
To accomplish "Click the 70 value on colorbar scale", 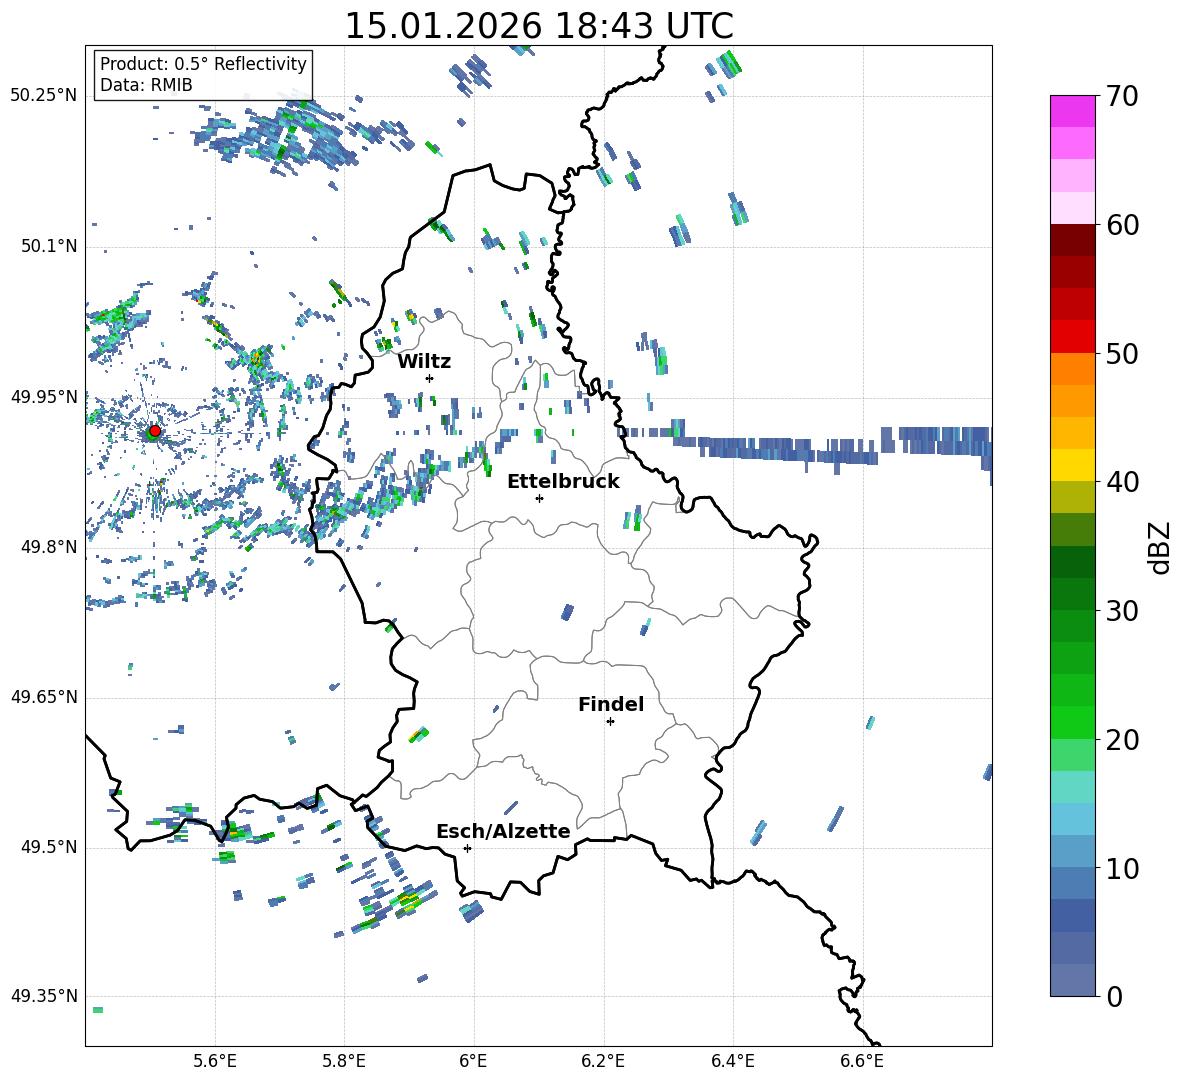I will pyautogui.click(x=1122, y=97).
